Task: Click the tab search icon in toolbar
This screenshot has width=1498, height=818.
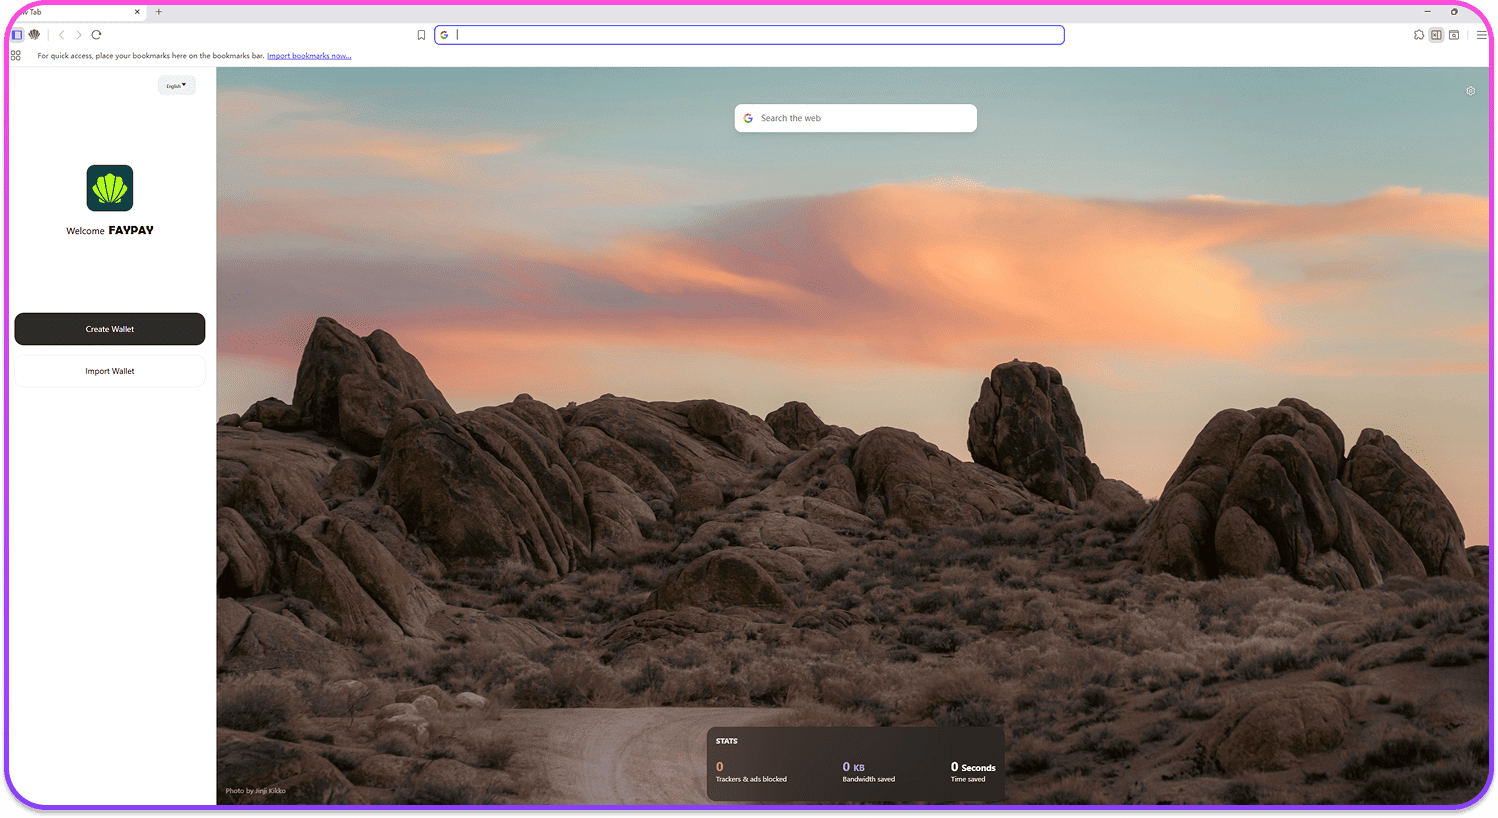Action: point(1454,35)
